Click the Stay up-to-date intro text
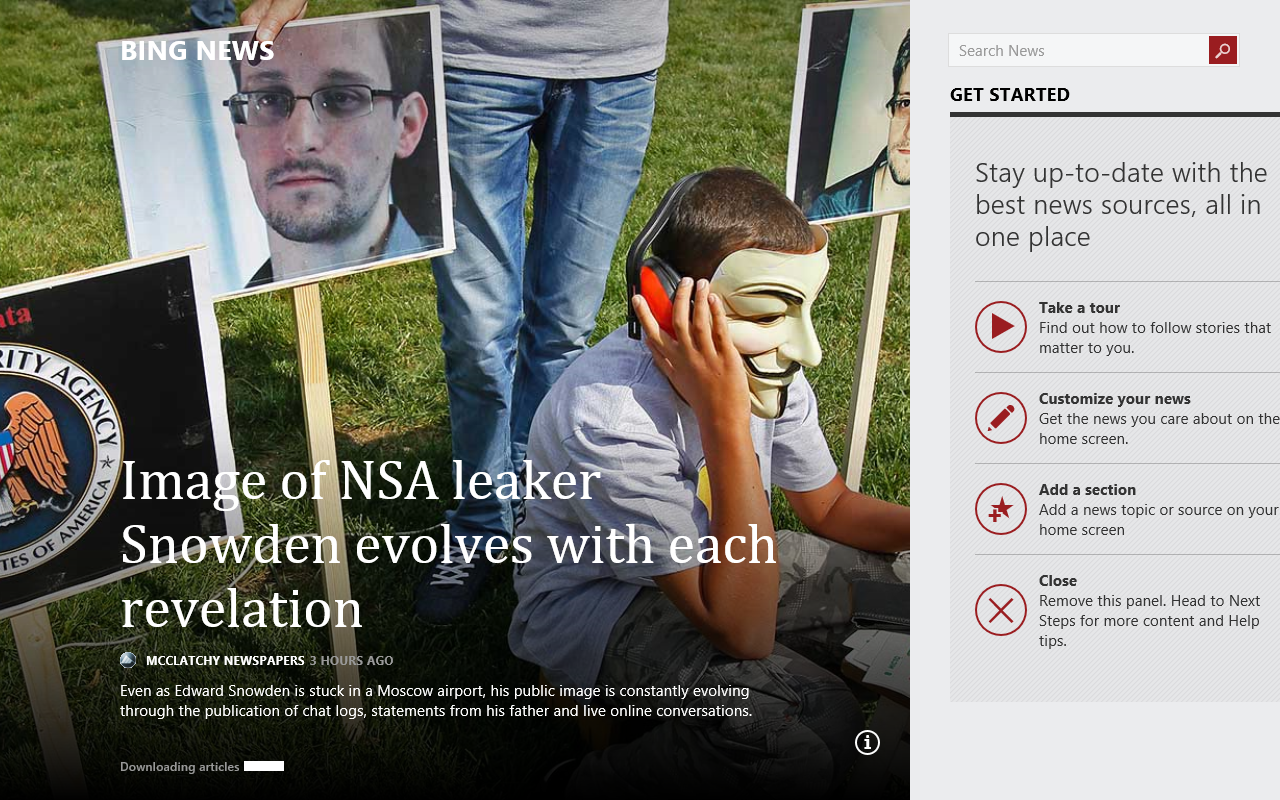 (x=1122, y=205)
